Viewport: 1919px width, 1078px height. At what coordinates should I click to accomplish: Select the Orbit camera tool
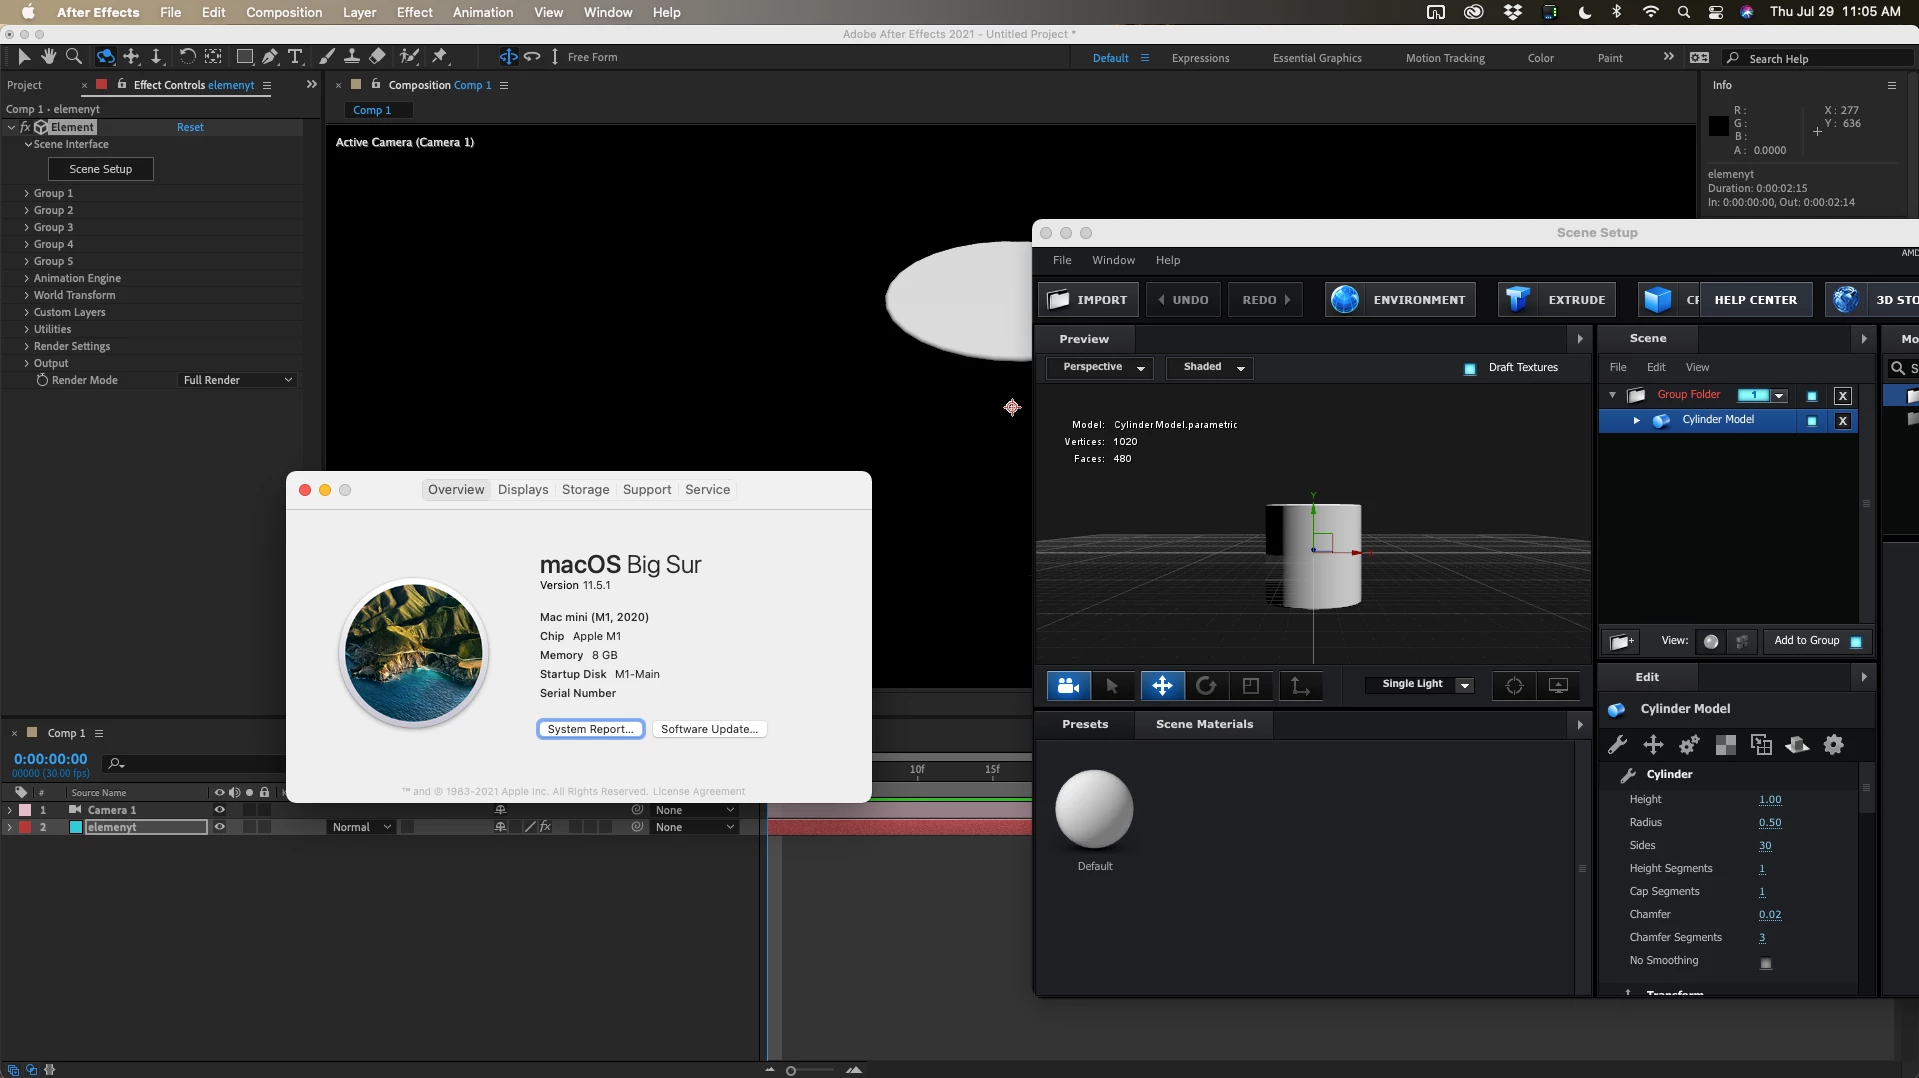pos(105,57)
